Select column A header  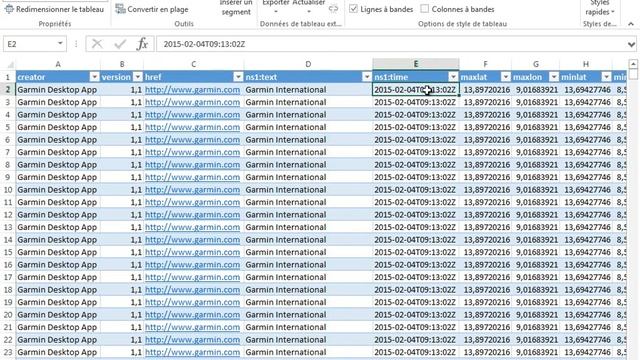[58, 64]
